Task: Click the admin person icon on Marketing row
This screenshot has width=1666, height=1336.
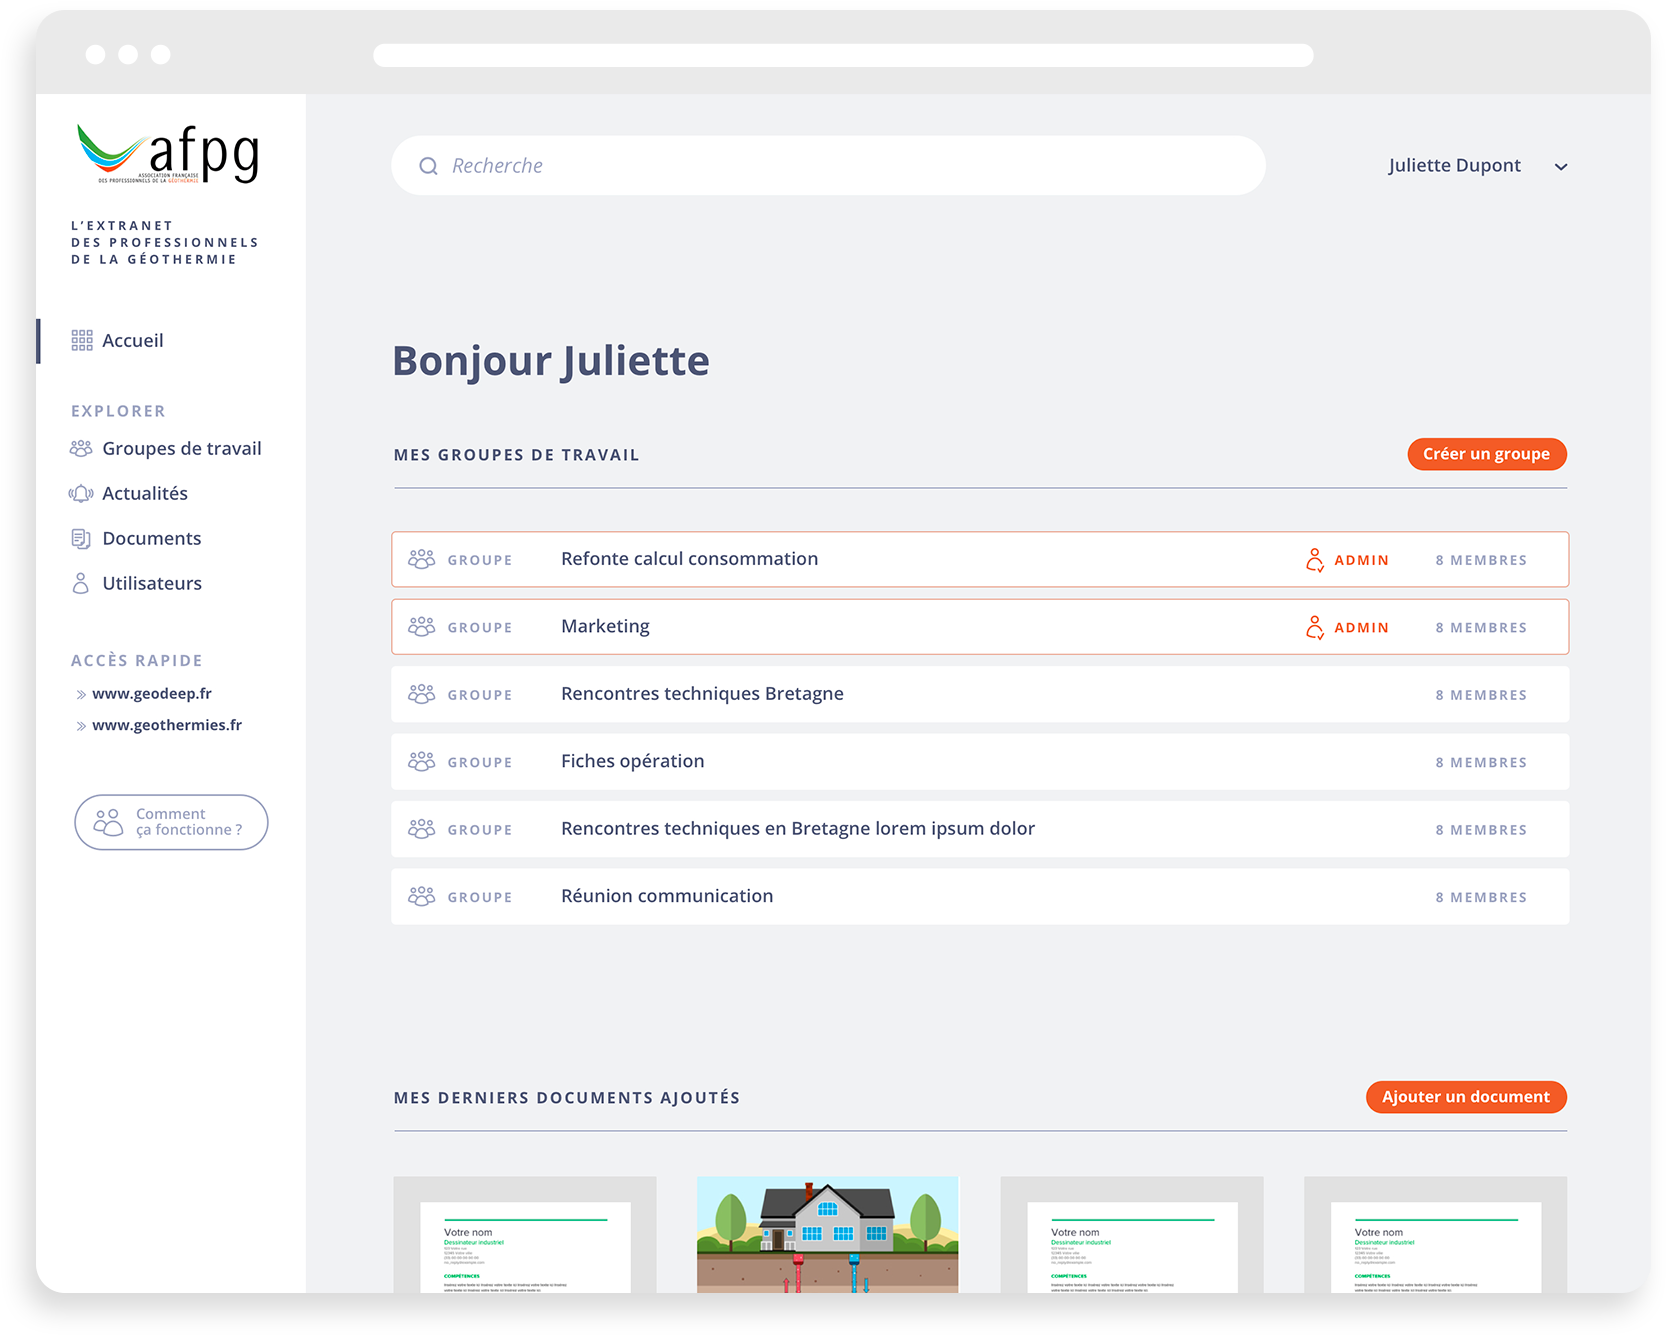Action: coord(1315,627)
